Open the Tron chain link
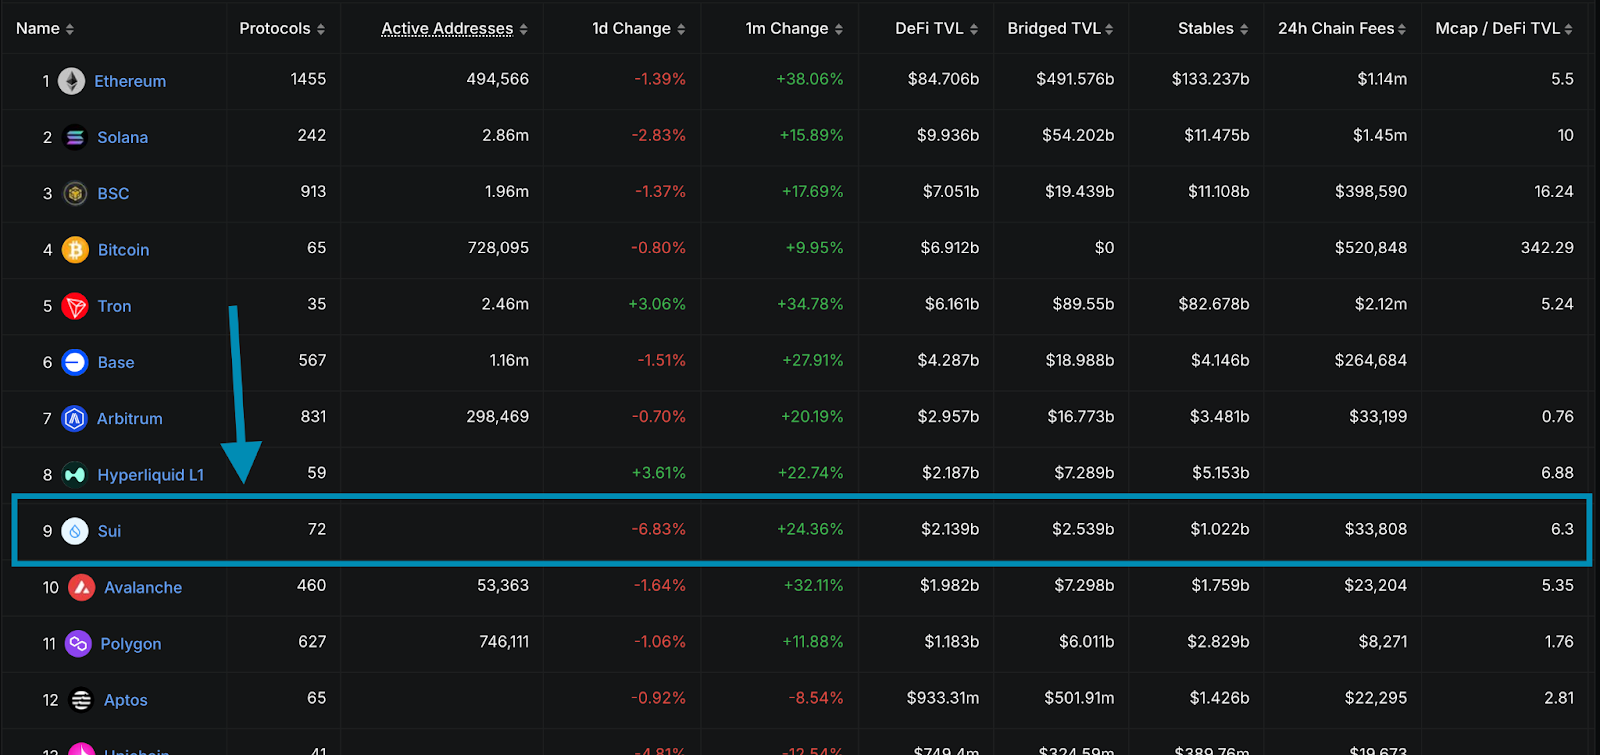The width and height of the screenshot is (1600, 755). pos(114,306)
